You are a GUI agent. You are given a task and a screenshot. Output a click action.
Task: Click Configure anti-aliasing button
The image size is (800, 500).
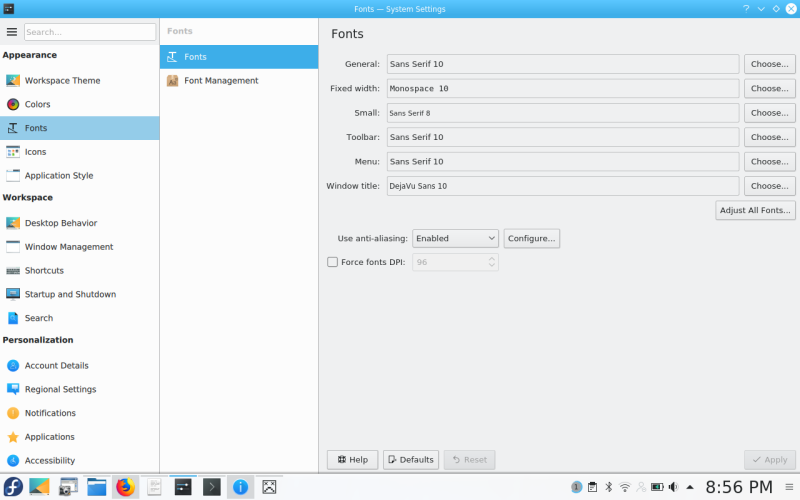click(x=532, y=238)
